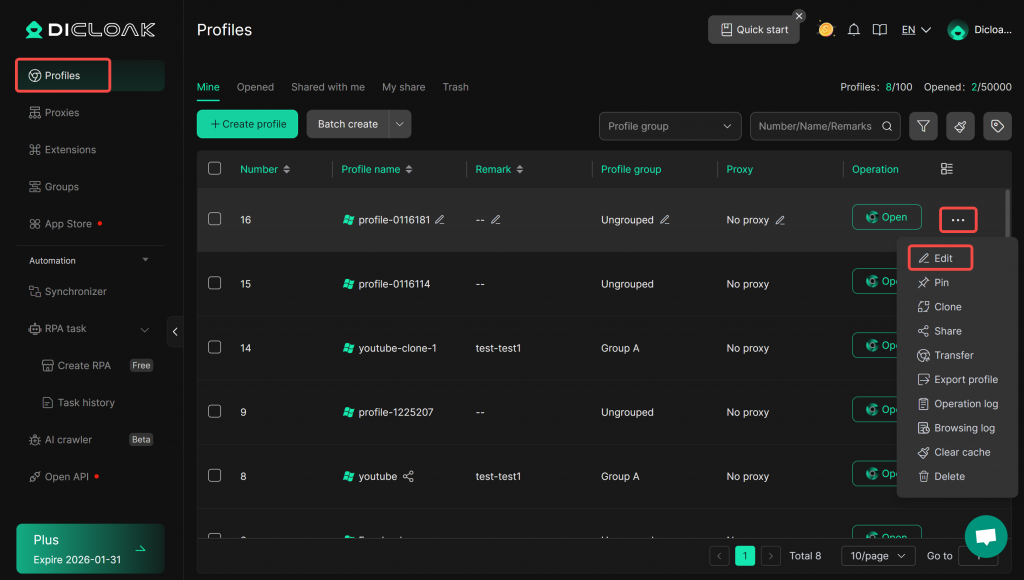
Task: Click the clear-filters broom icon
Action: point(959,126)
